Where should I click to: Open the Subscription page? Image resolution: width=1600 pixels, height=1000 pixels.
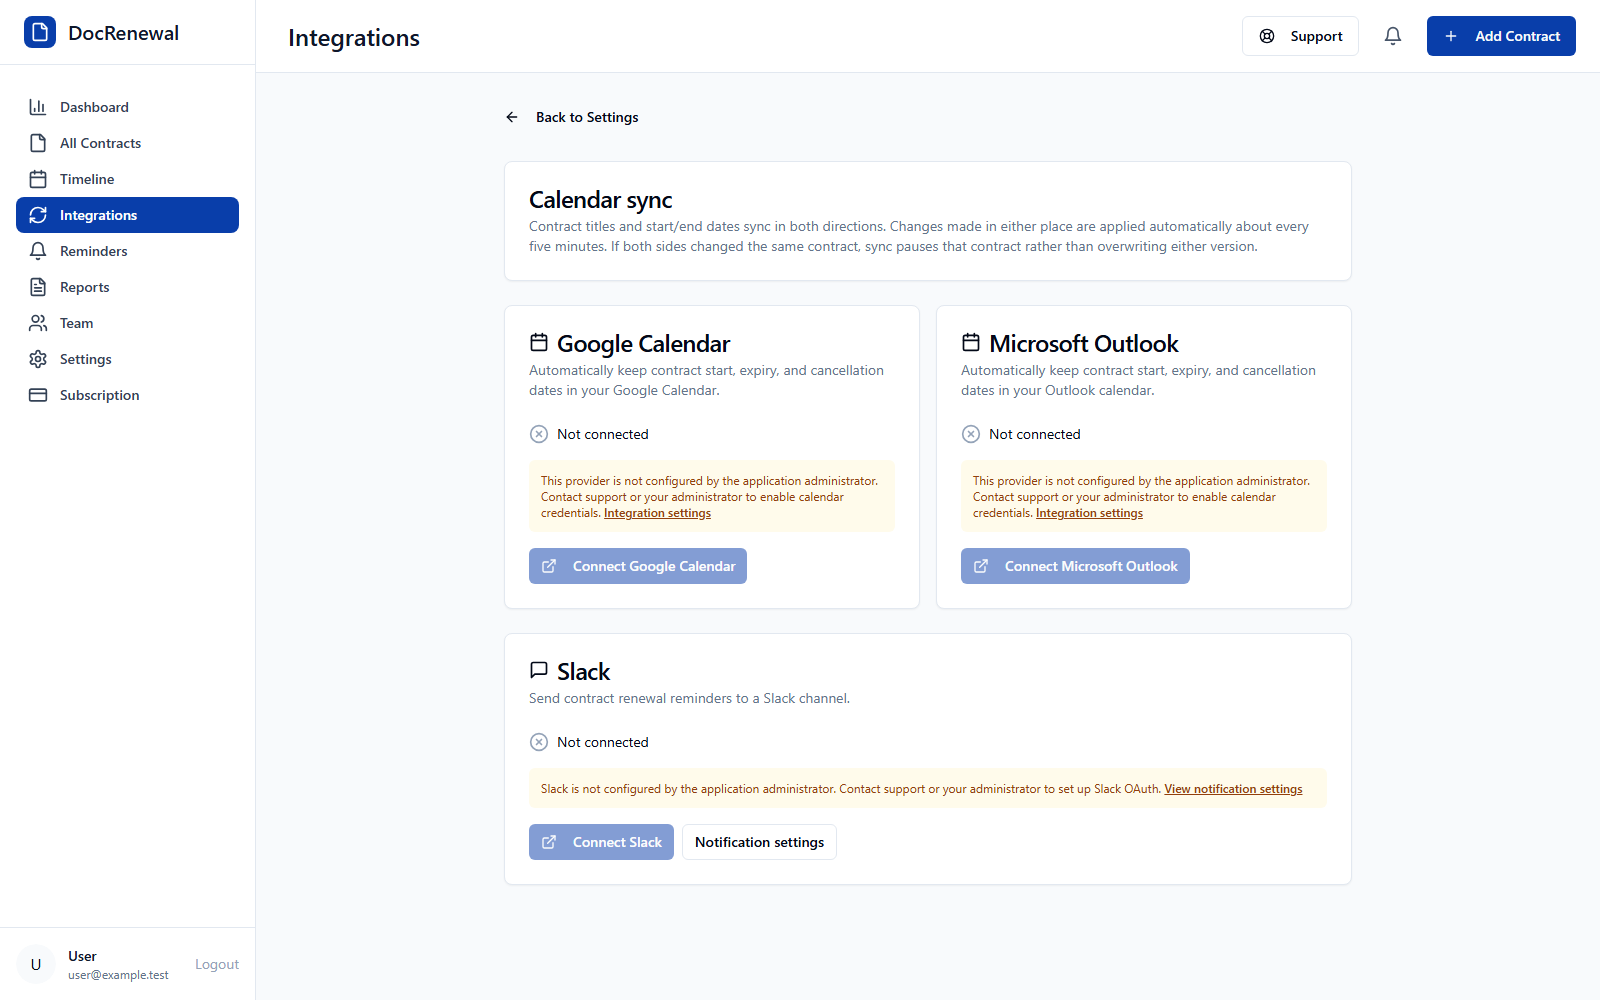[127, 395]
